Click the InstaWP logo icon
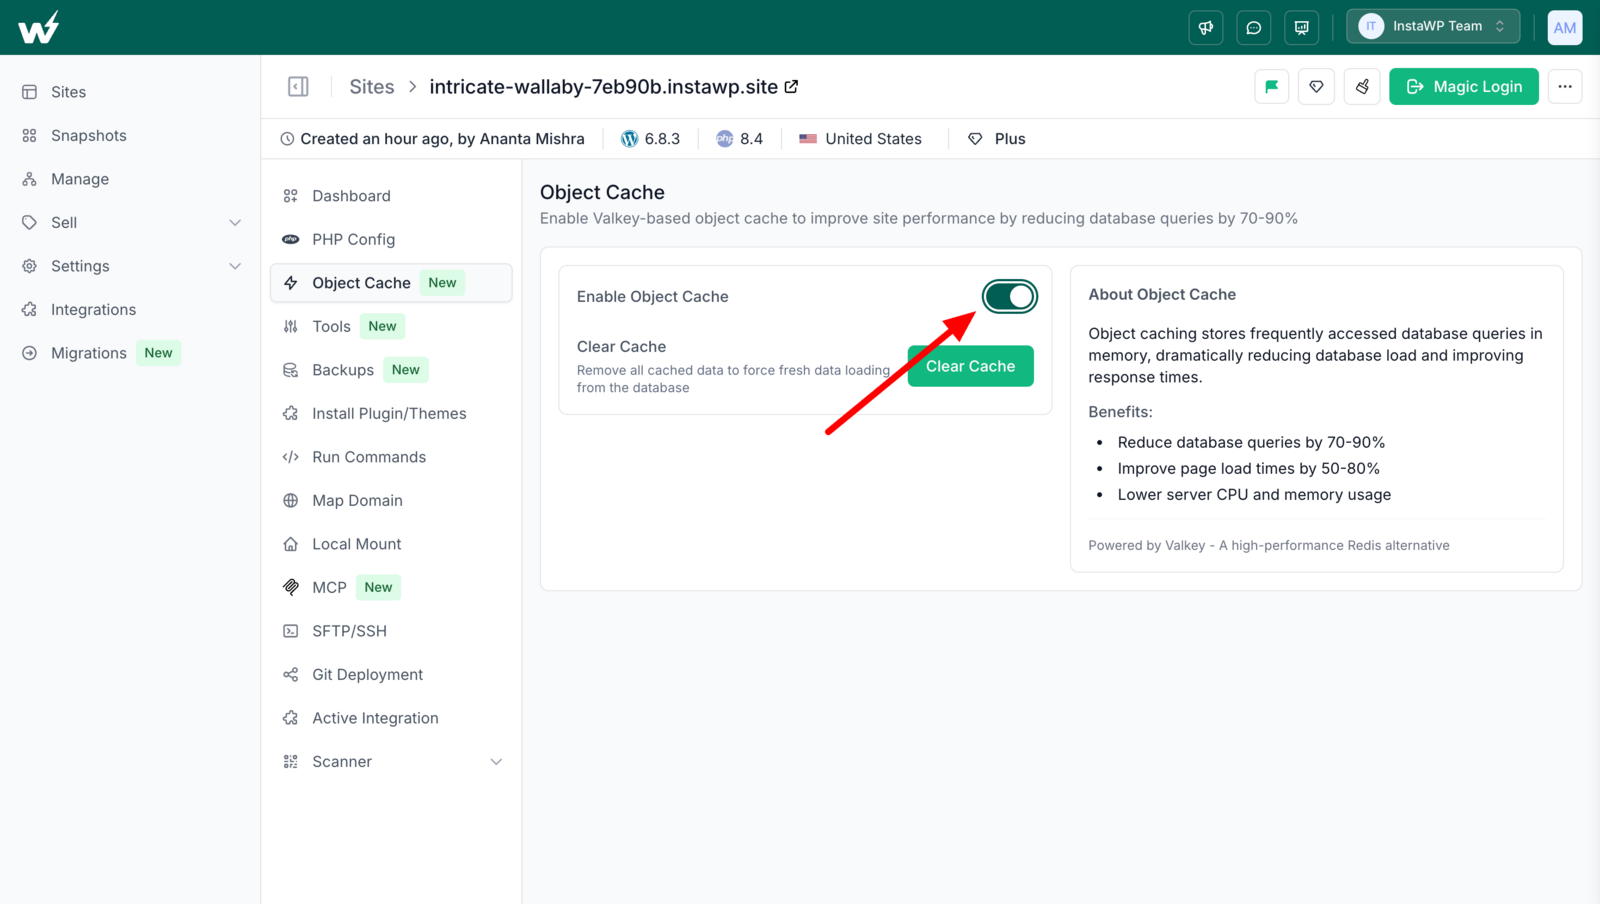 coord(38,27)
